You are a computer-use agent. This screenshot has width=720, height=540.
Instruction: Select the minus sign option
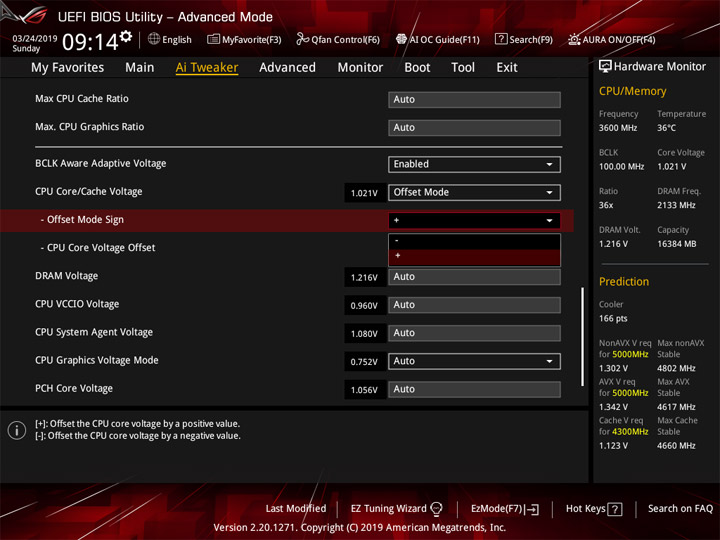pos(474,242)
